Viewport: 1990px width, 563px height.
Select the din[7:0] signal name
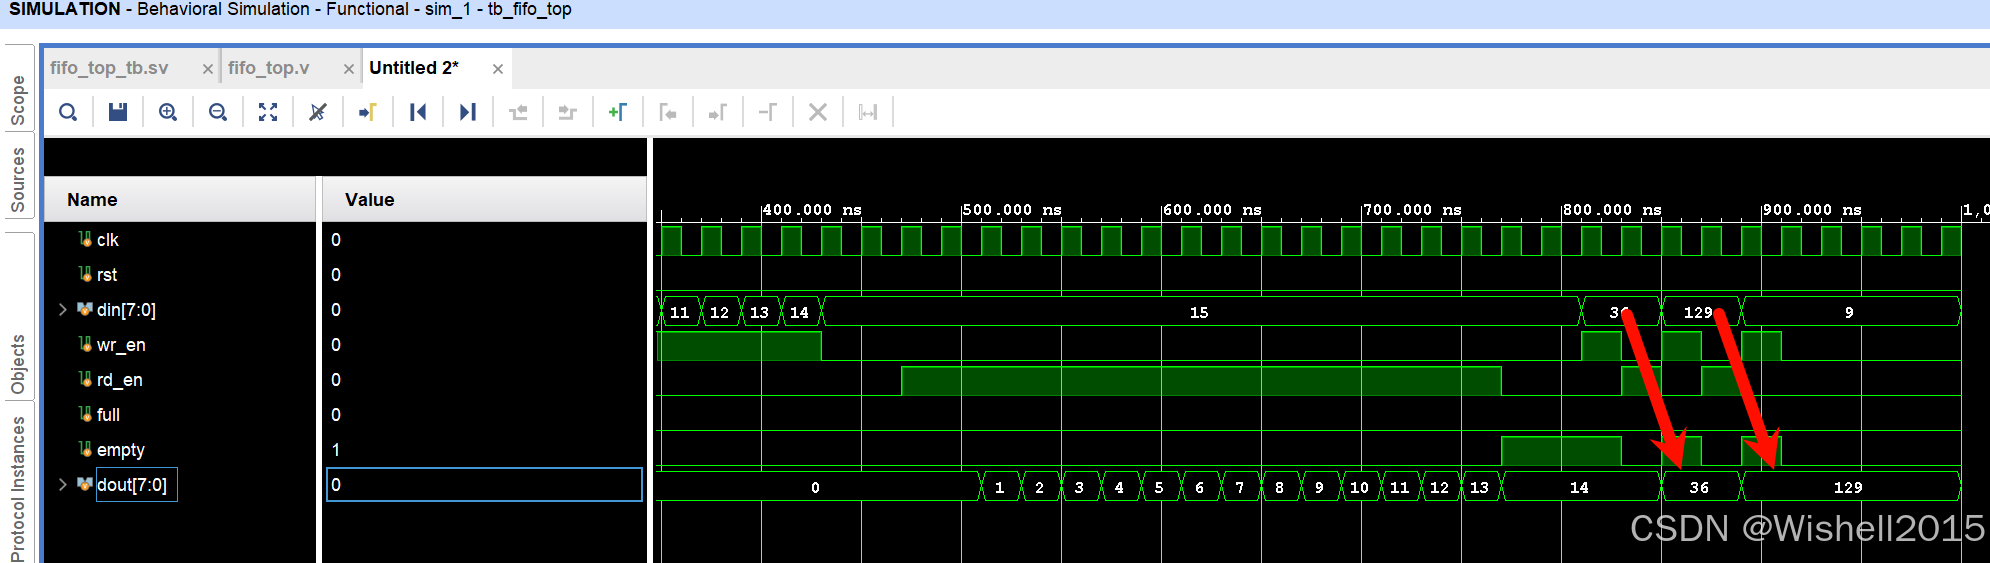point(126,310)
